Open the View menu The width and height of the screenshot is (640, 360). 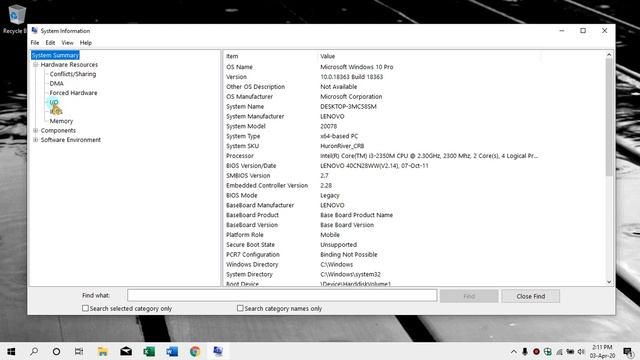[67, 42]
